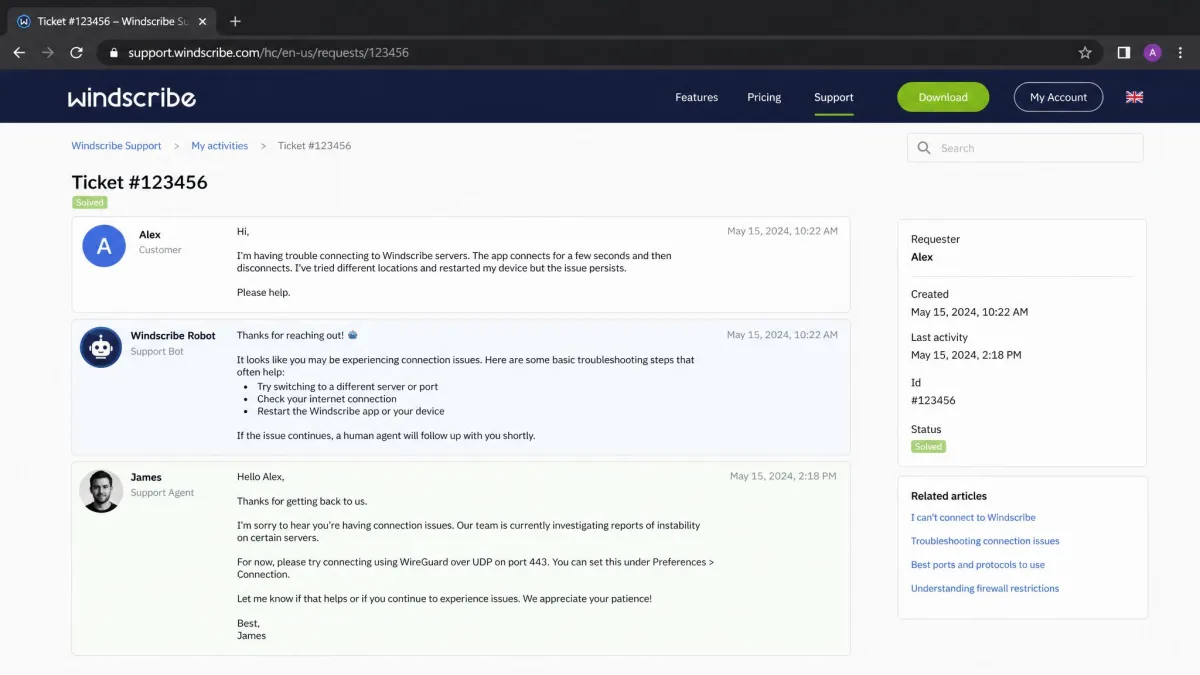This screenshot has width=1200, height=675.
Task: Click the My Account button
Action: pyautogui.click(x=1058, y=97)
